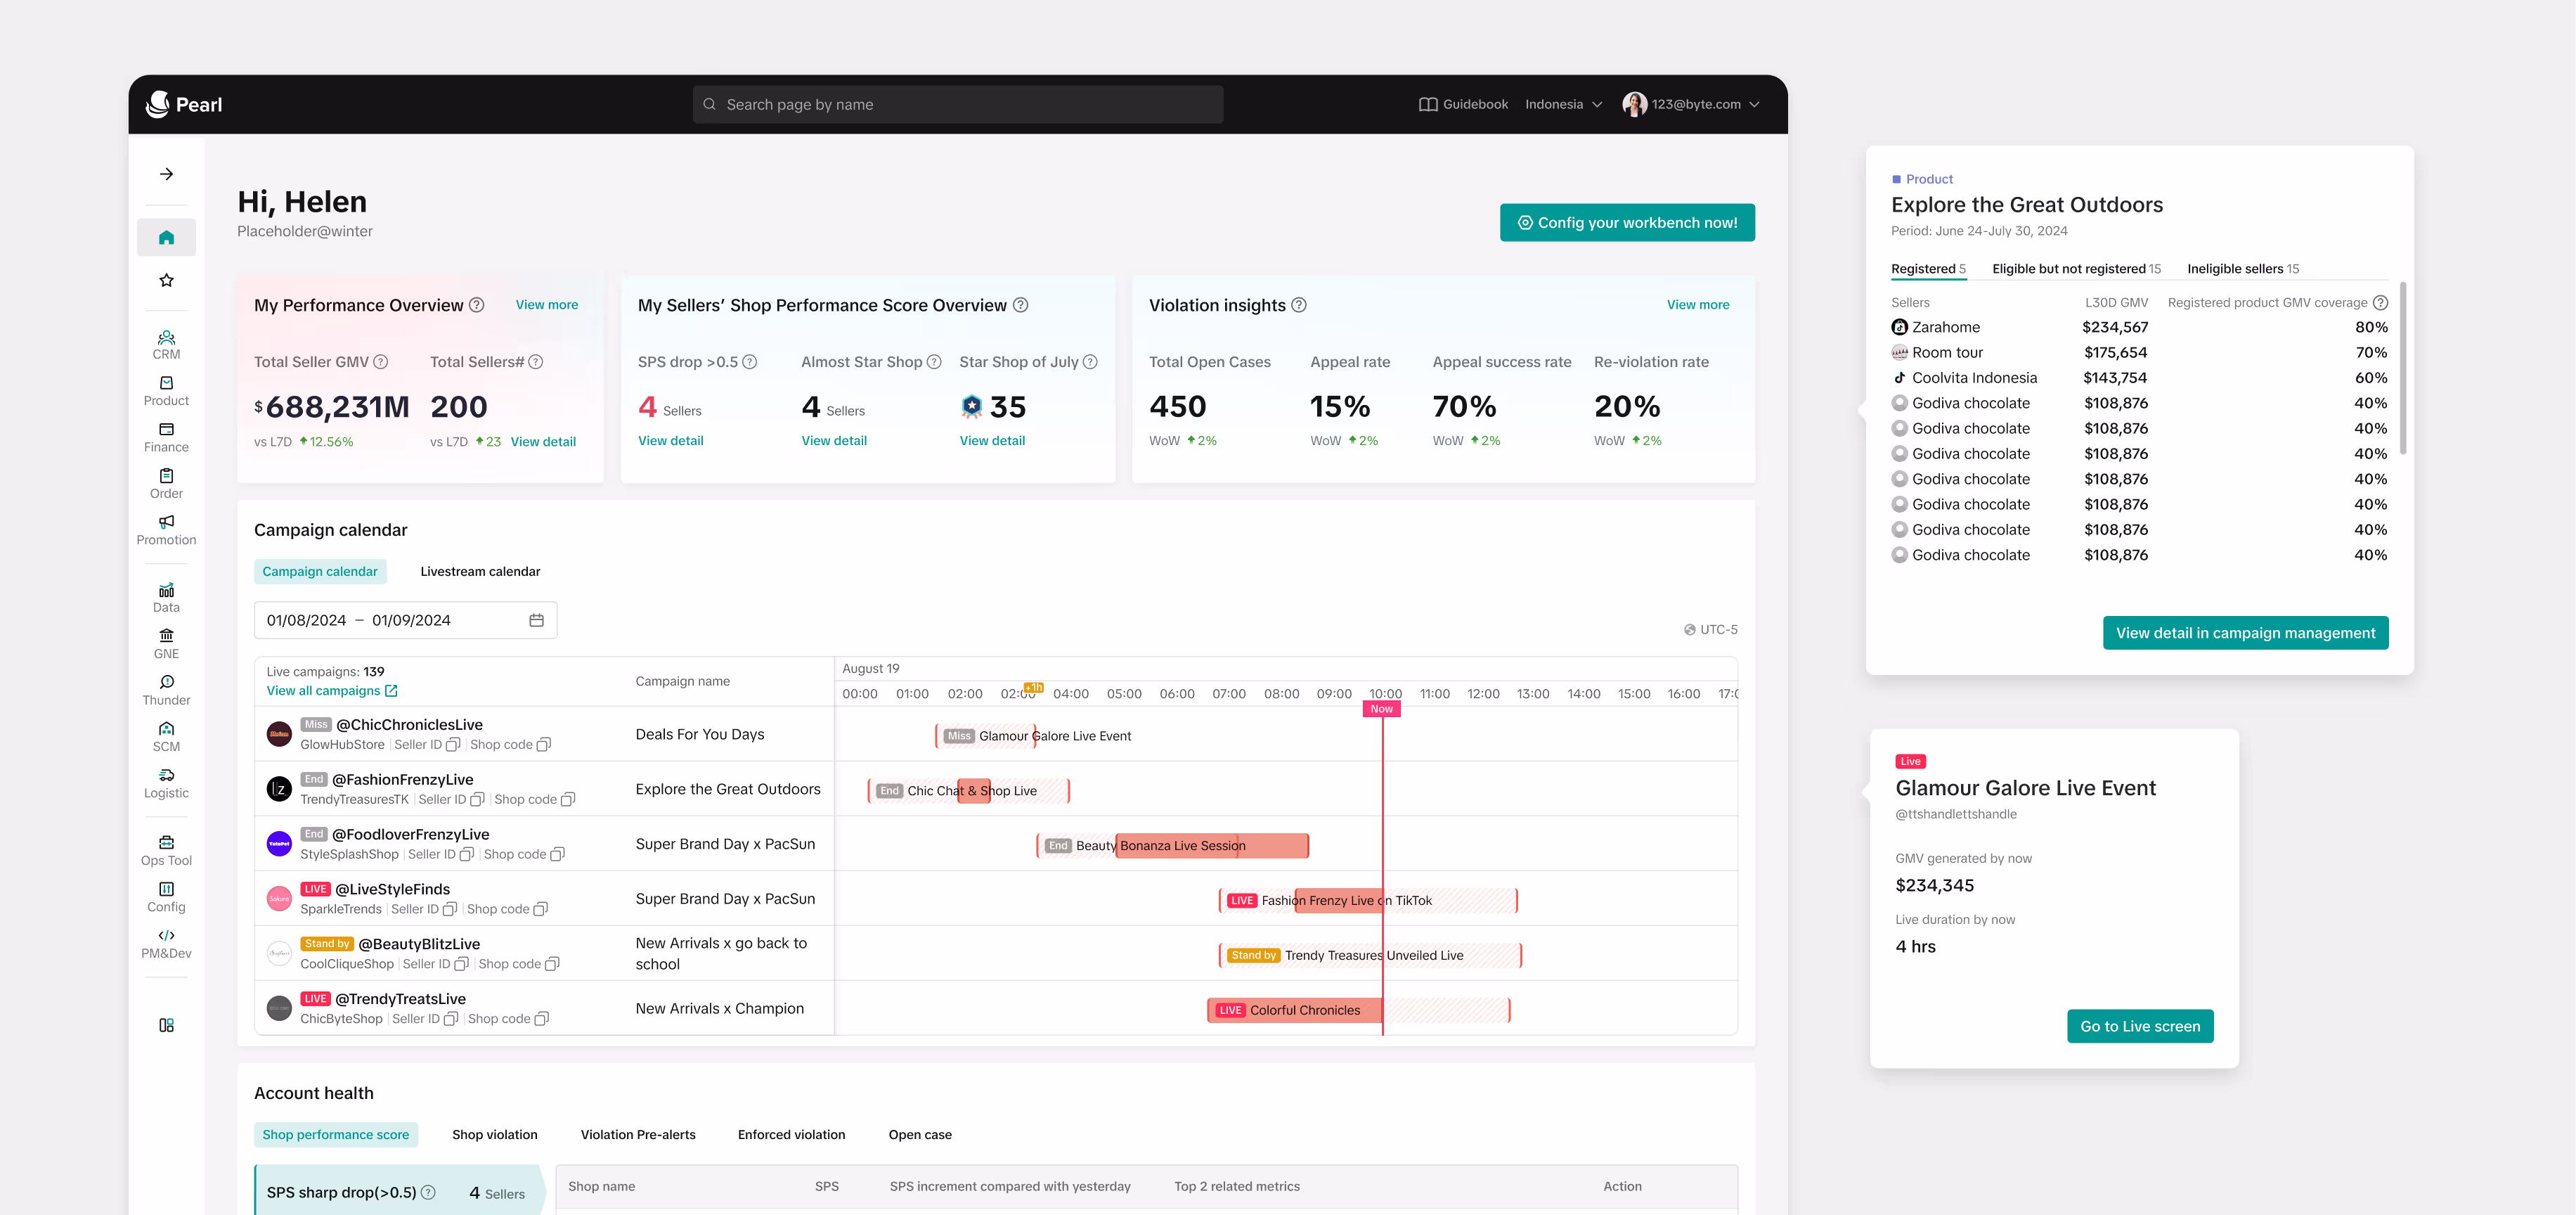Click Config your workbench now button
The width and height of the screenshot is (2576, 1215).
(1626, 223)
